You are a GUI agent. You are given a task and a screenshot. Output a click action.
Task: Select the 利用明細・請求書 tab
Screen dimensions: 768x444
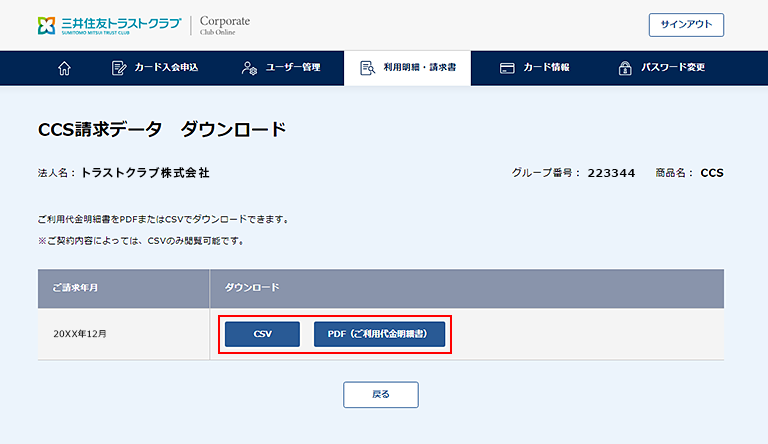coord(408,68)
